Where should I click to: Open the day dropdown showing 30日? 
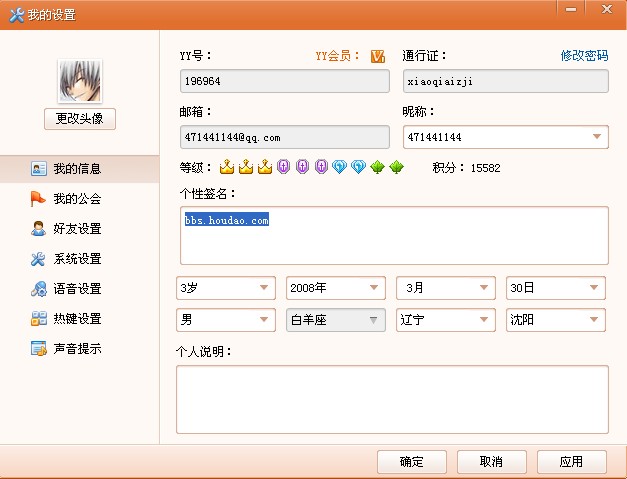(x=556, y=288)
